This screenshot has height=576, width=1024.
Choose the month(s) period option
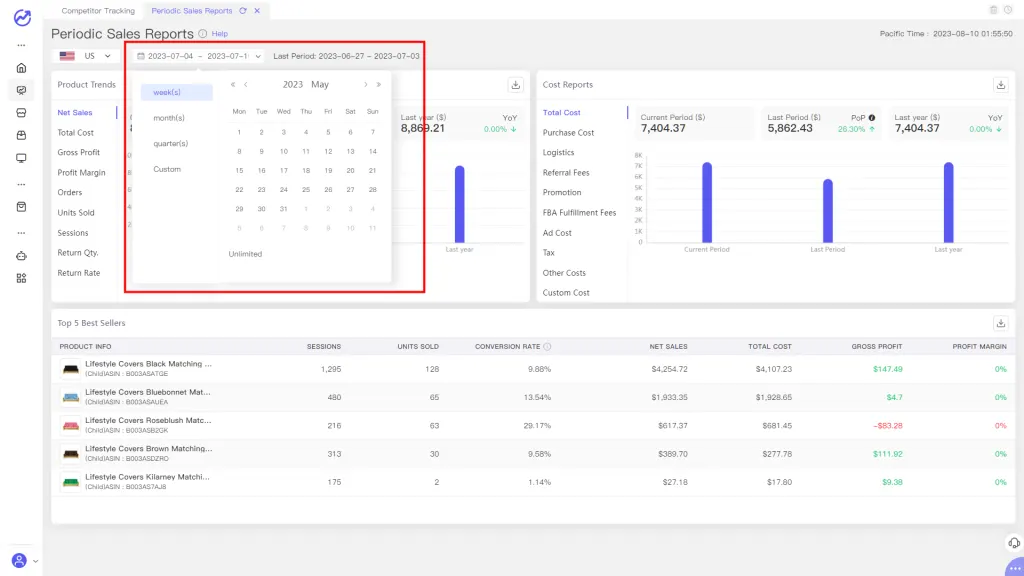click(x=169, y=118)
